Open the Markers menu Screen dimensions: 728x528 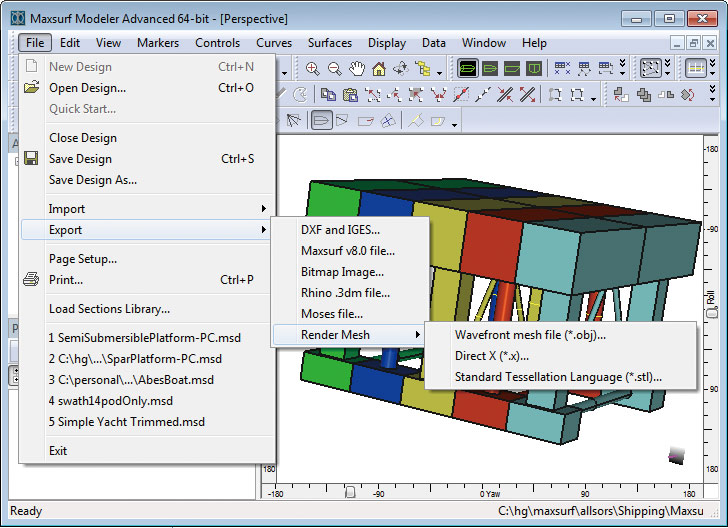click(158, 43)
